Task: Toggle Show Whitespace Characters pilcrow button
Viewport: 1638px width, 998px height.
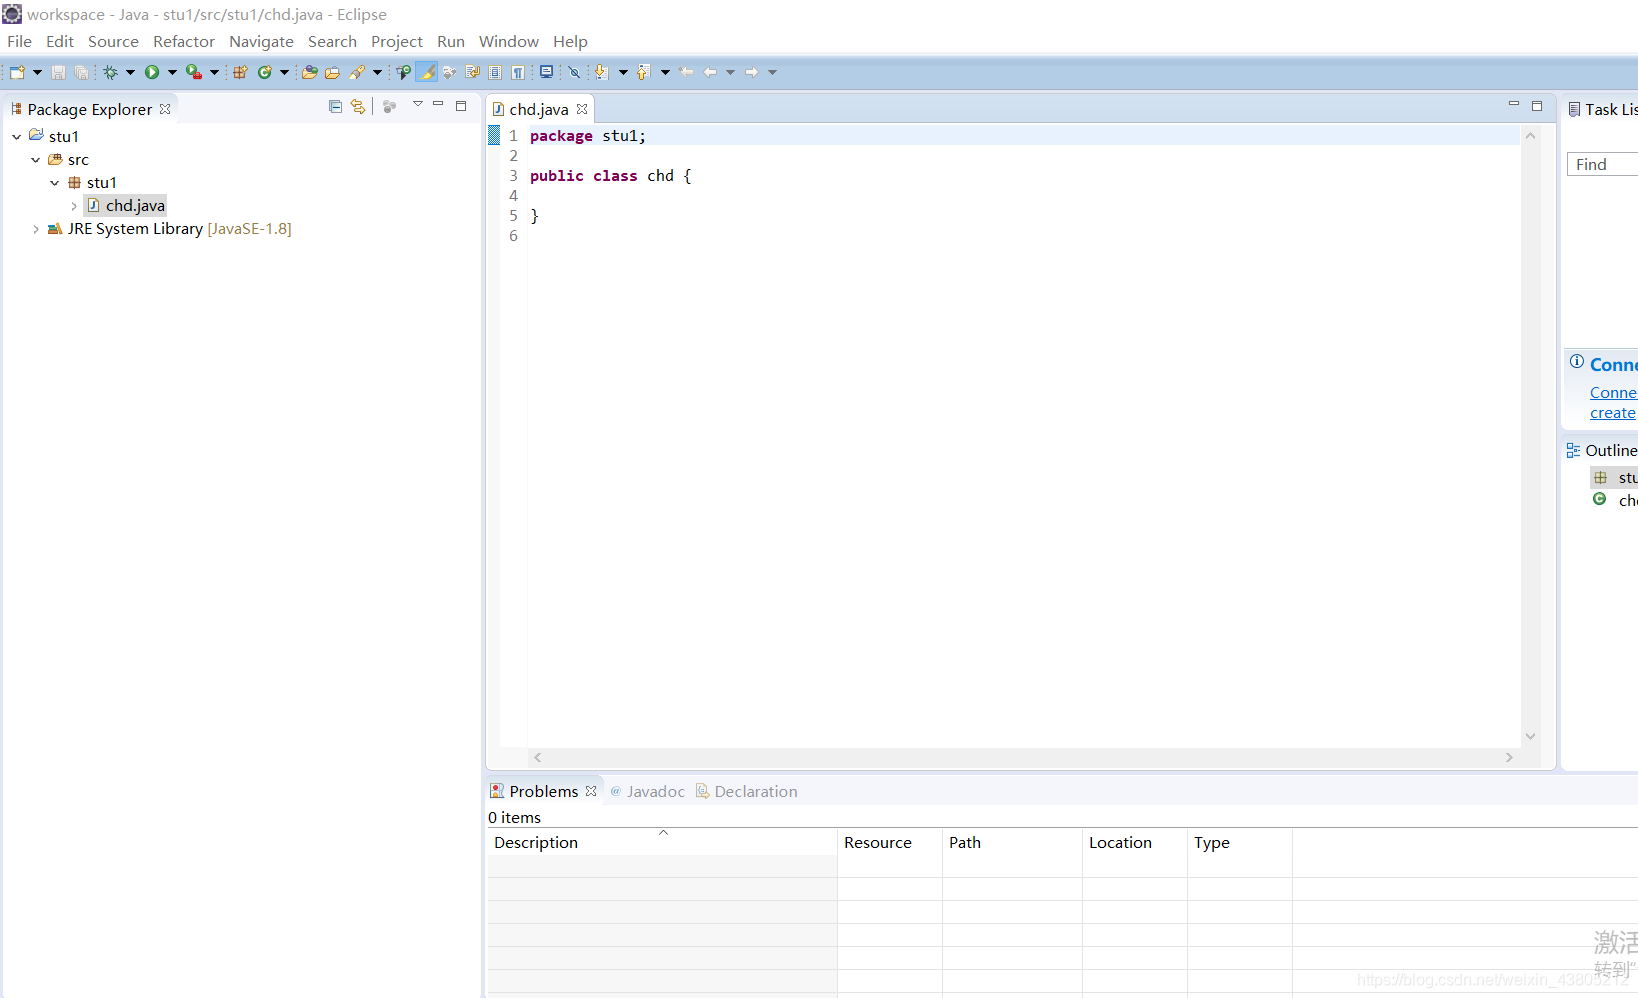Action: (518, 72)
